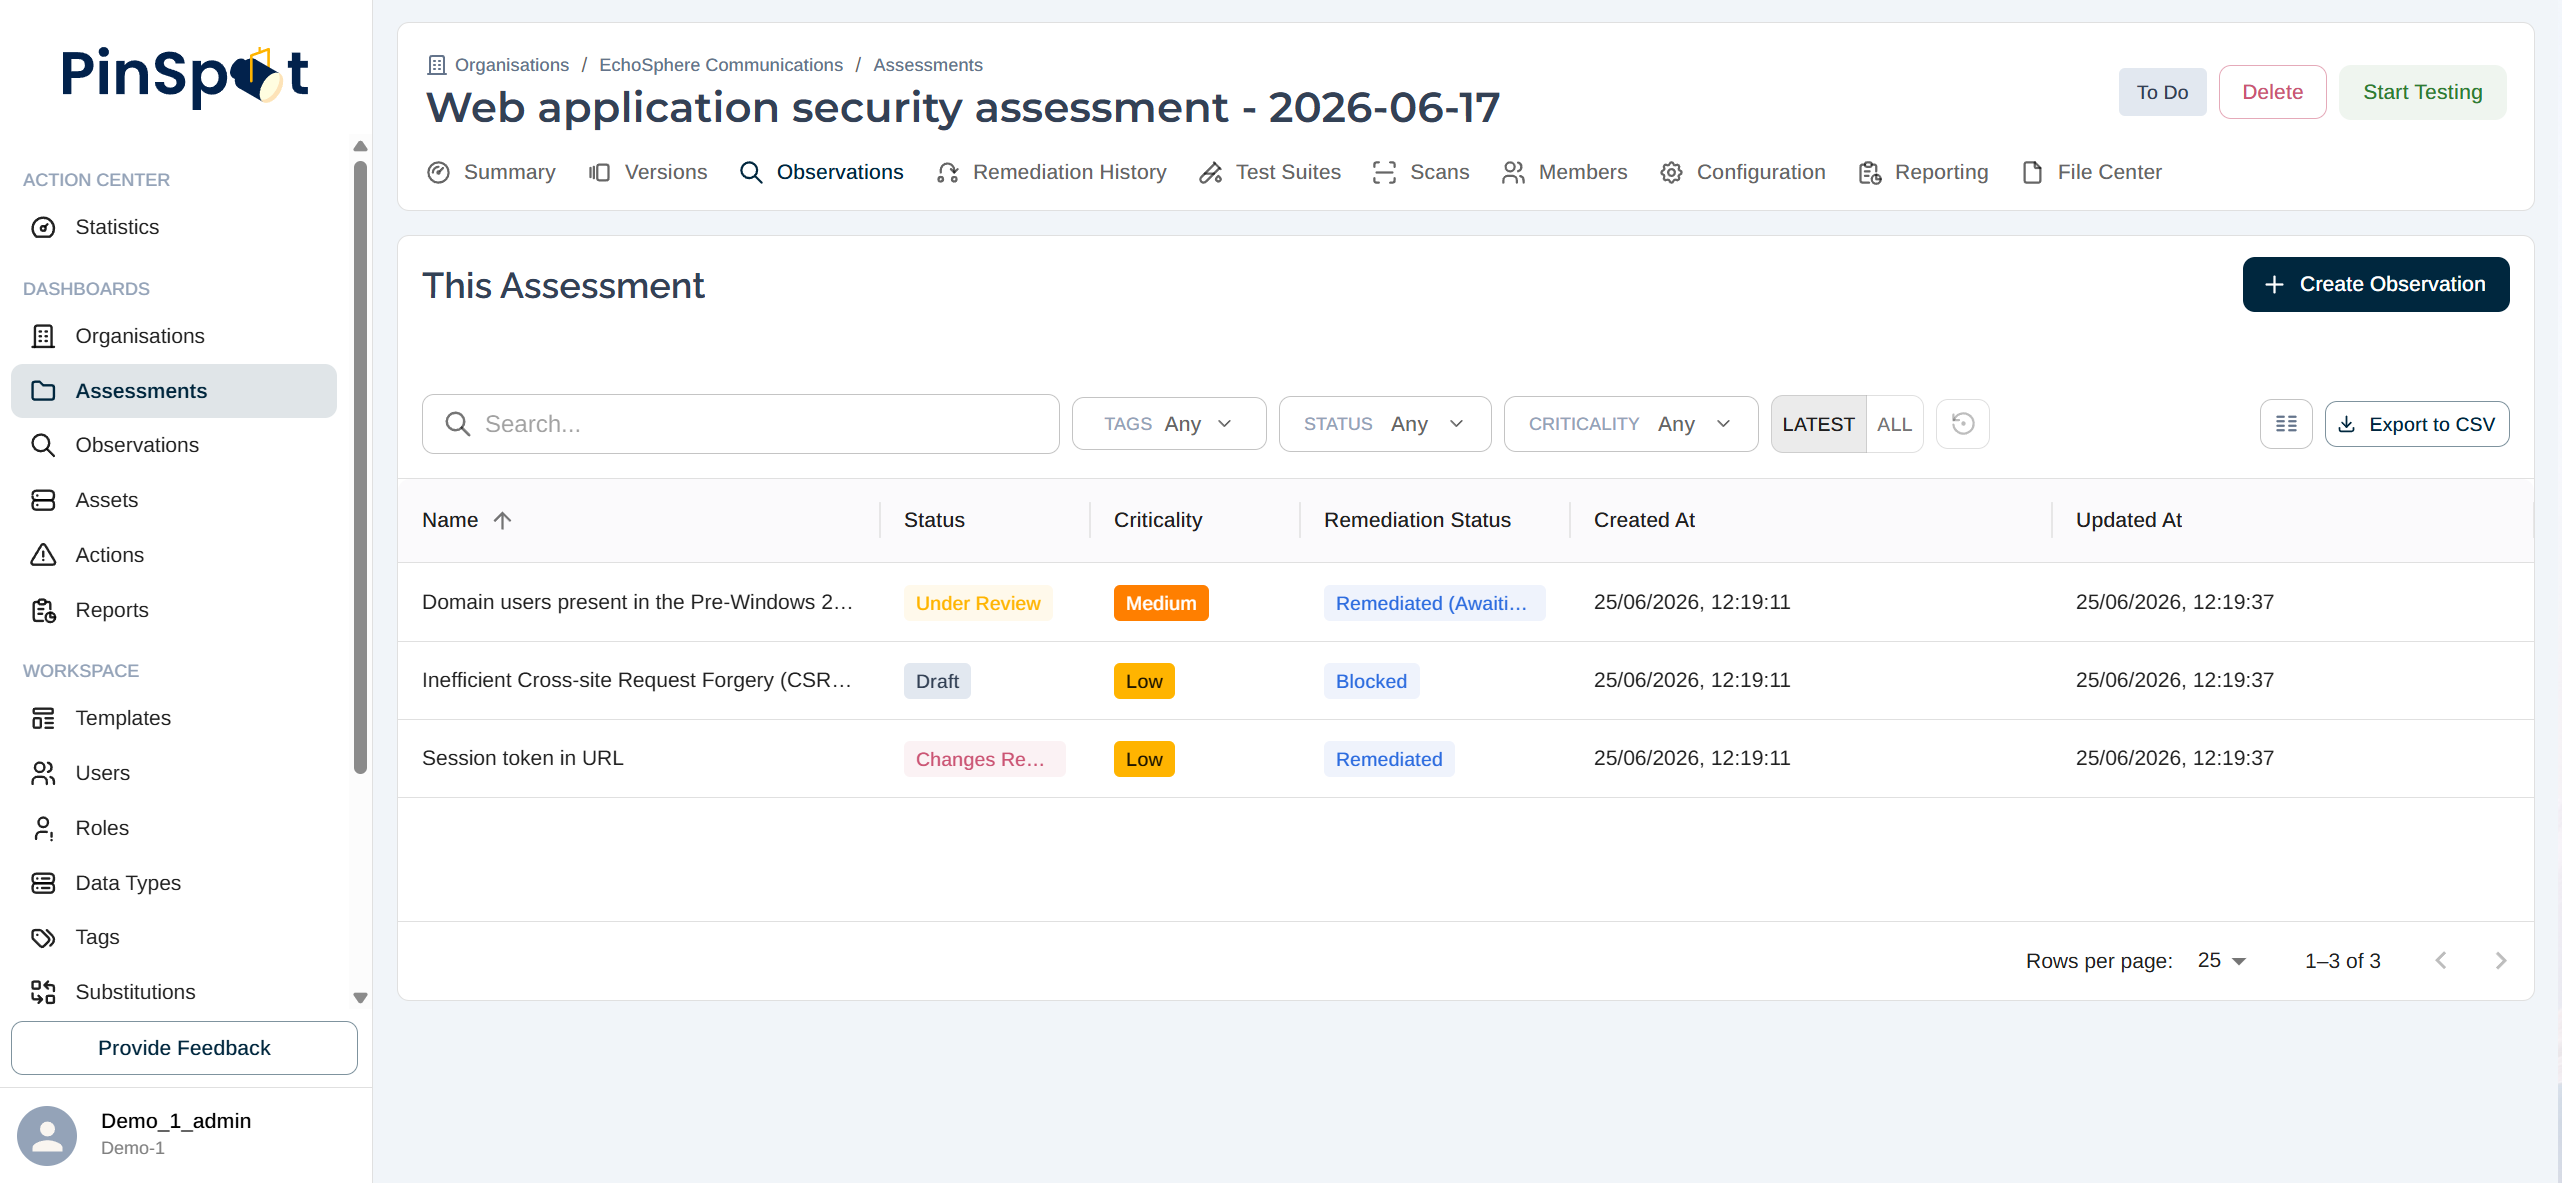This screenshot has width=2562, height=1183.
Task: Open the CRITICALITY filter dropdown
Action: pyautogui.click(x=1631, y=424)
